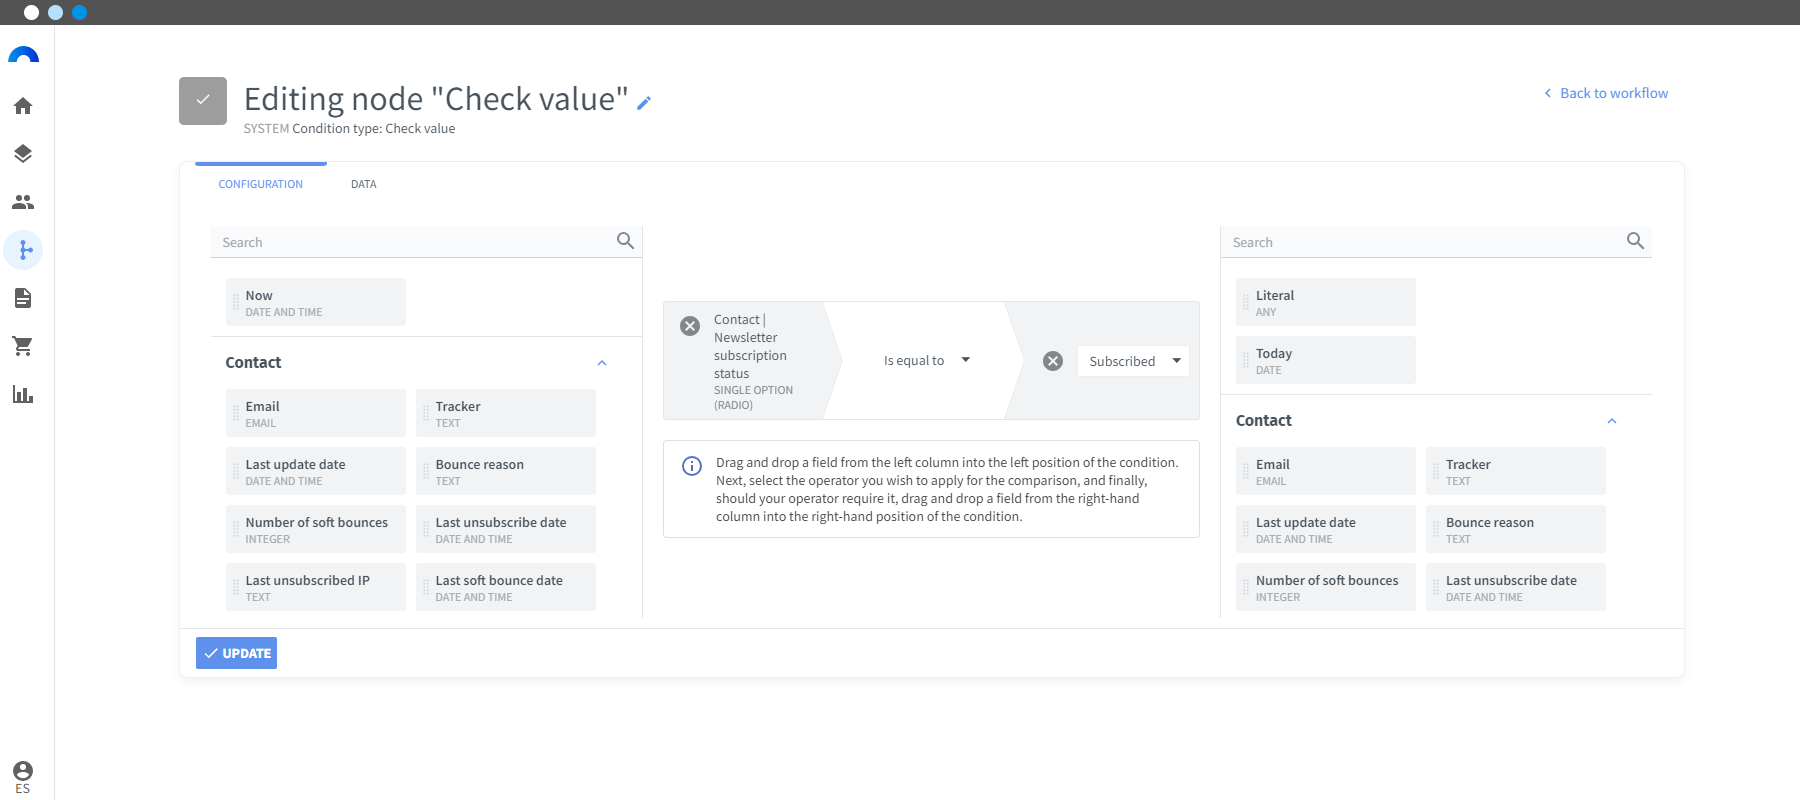Select the CONFIGURATION tab

point(260,184)
